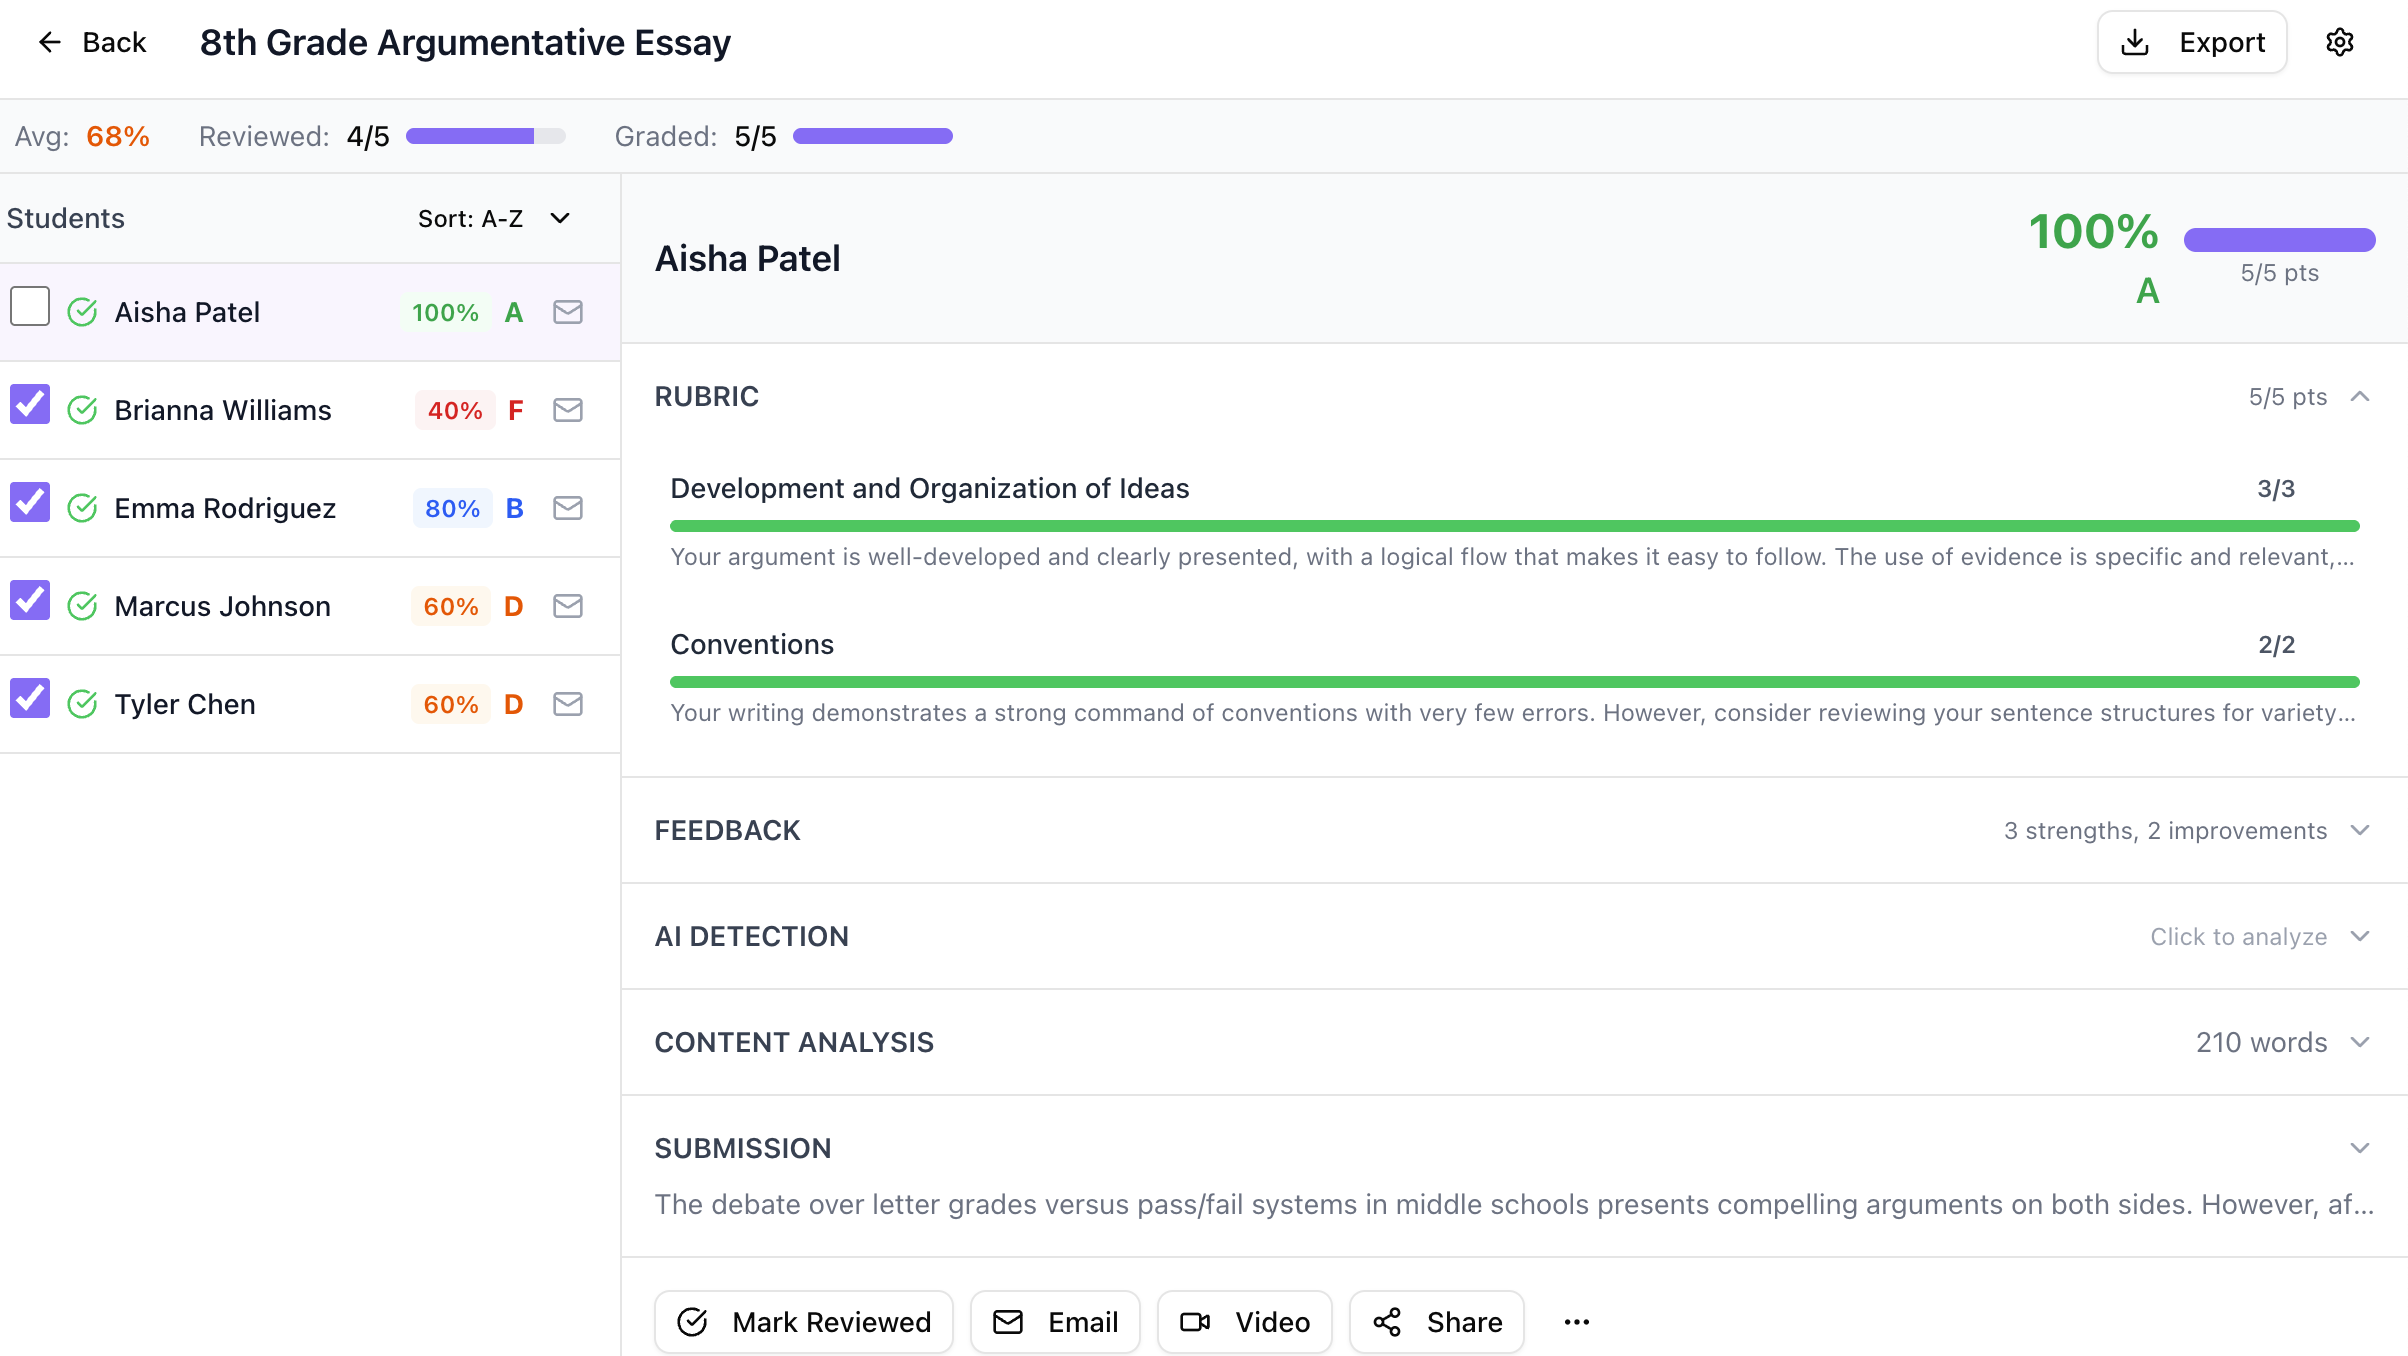Click the Email button
The image size is (2408, 1356).
click(x=1055, y=1322)
